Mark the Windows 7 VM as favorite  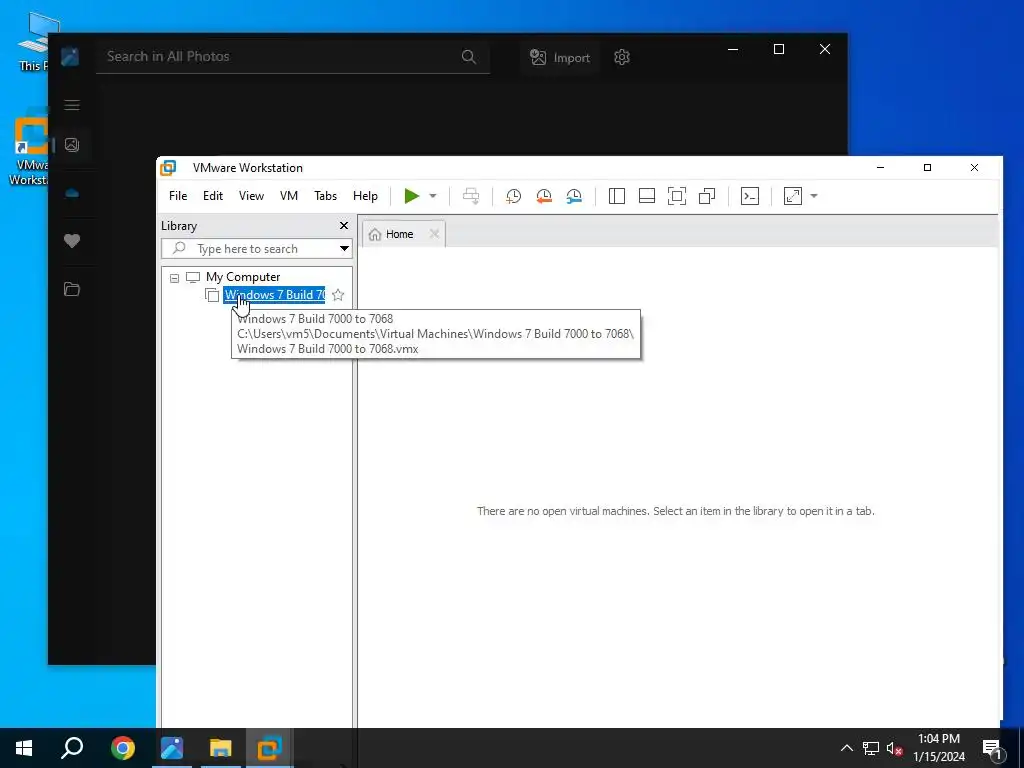click(x=338, y=295)
